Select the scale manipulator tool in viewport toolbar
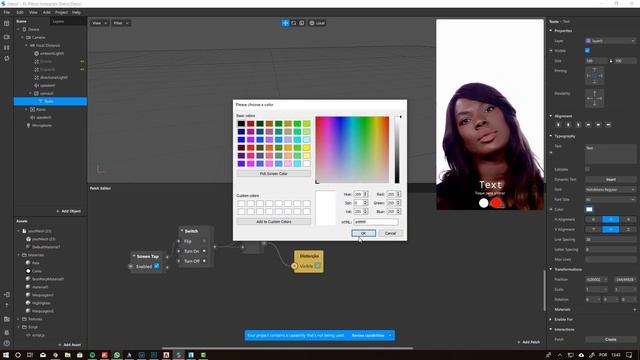Screen dimensions: 640x360 click(302, 23)
